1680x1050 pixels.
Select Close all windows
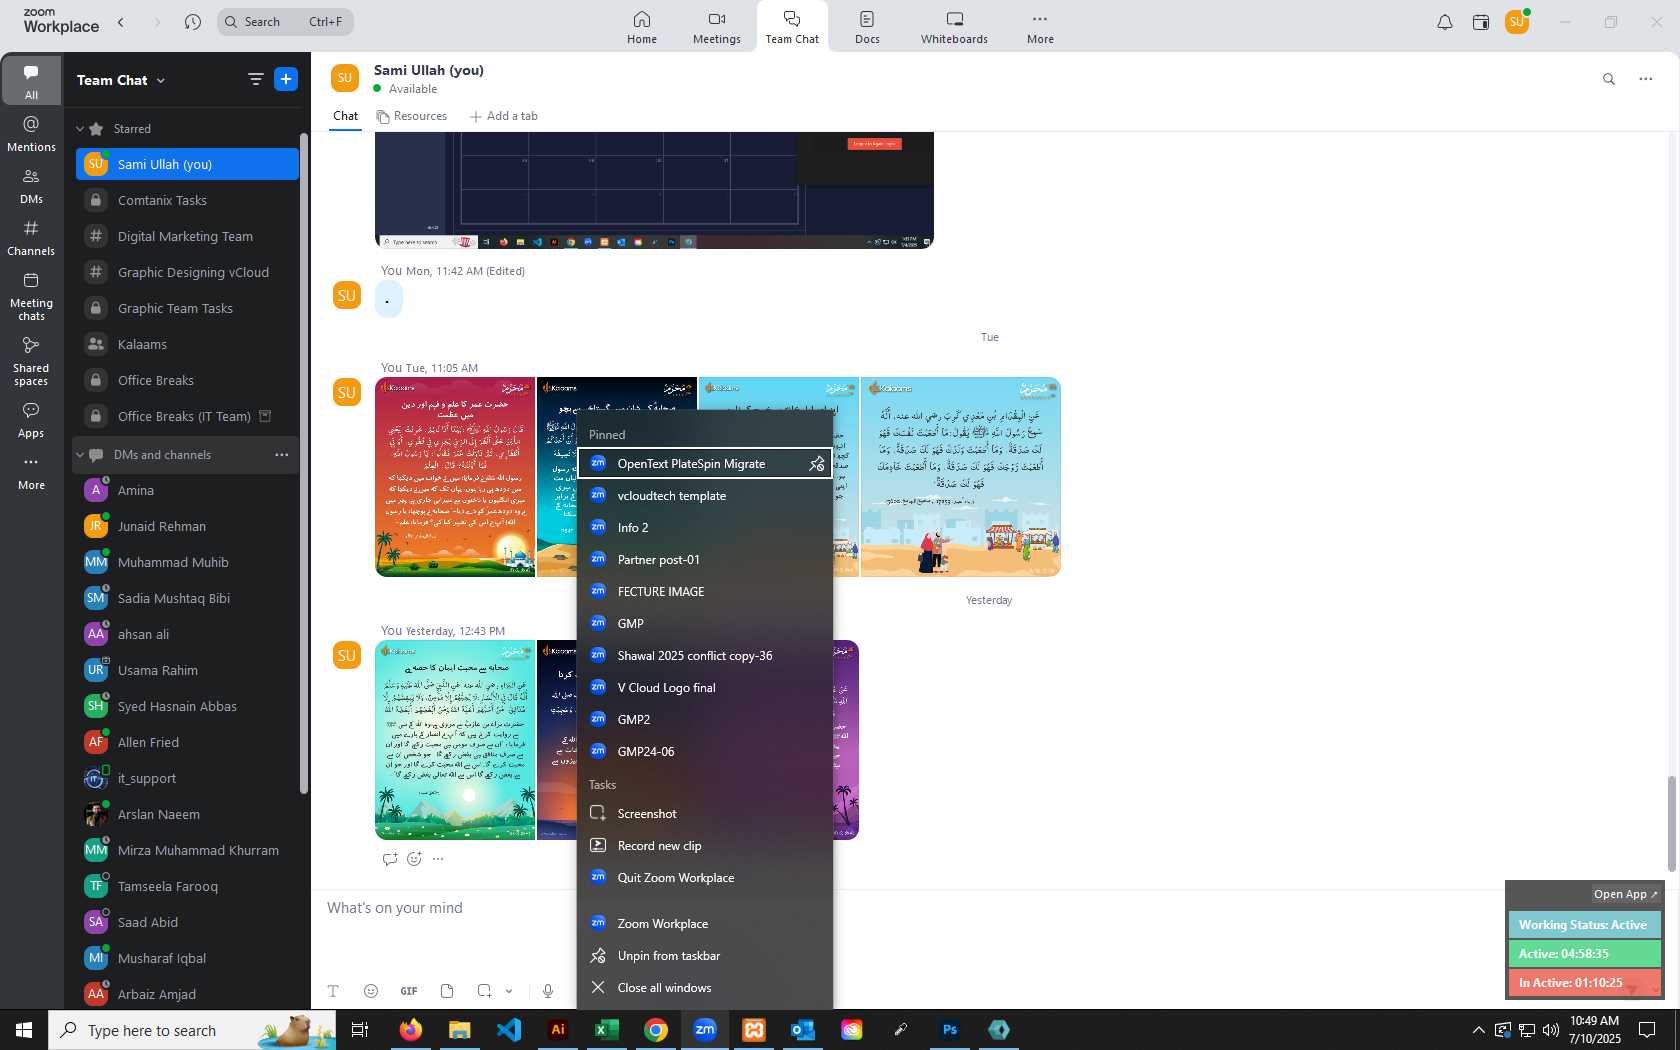click(705, 988)
